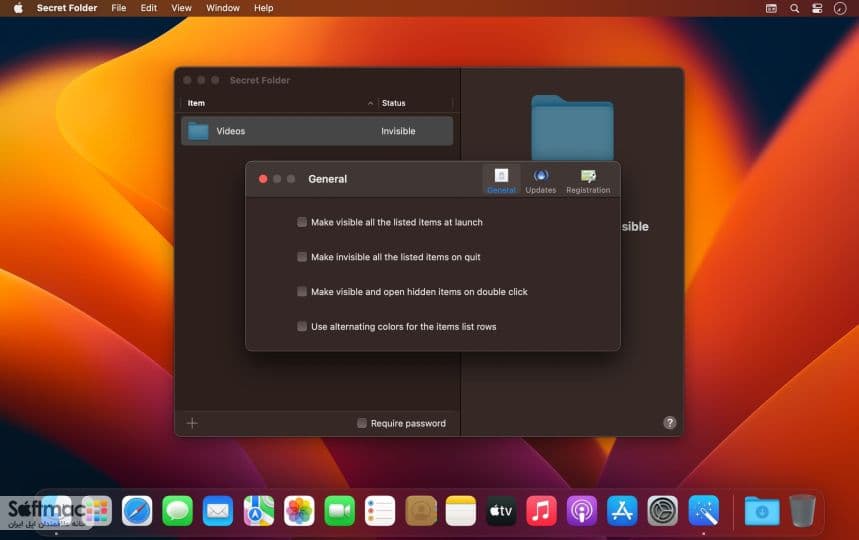The image size is (859, 540).
Task: Toggle open hidden items on double click
Action: coord(302,291)
